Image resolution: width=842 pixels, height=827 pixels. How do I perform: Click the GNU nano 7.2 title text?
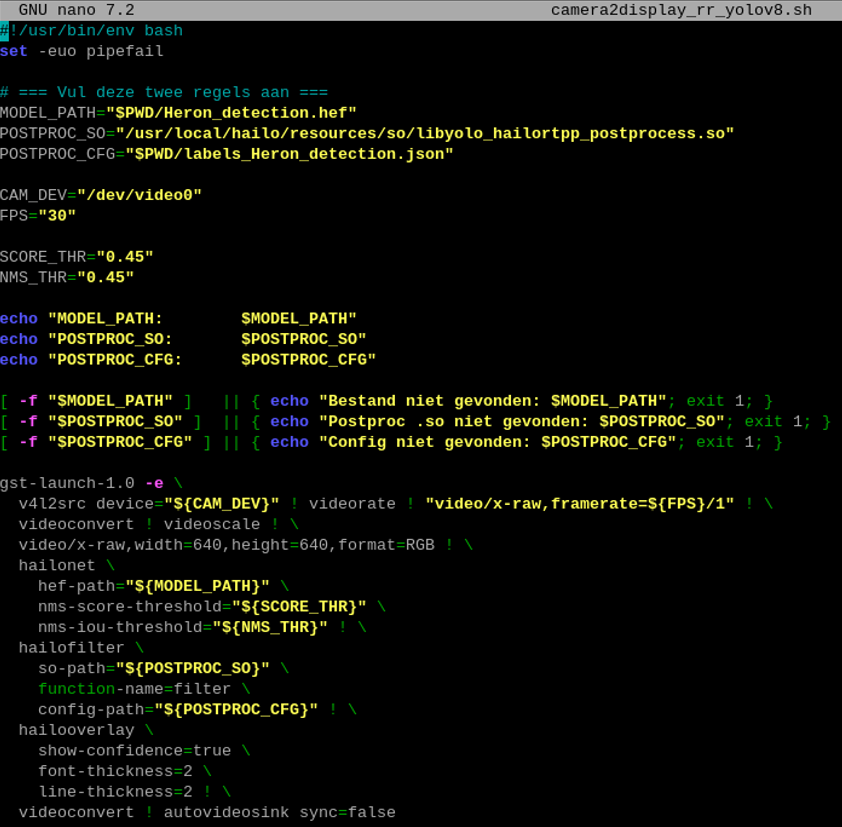coord(76,10)
